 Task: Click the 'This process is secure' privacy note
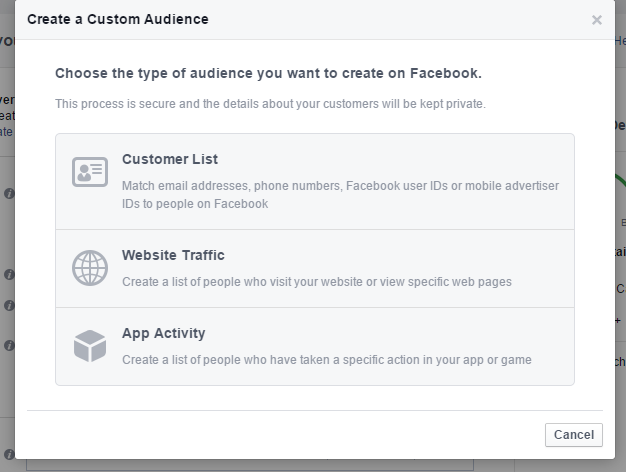pos(270,104)
